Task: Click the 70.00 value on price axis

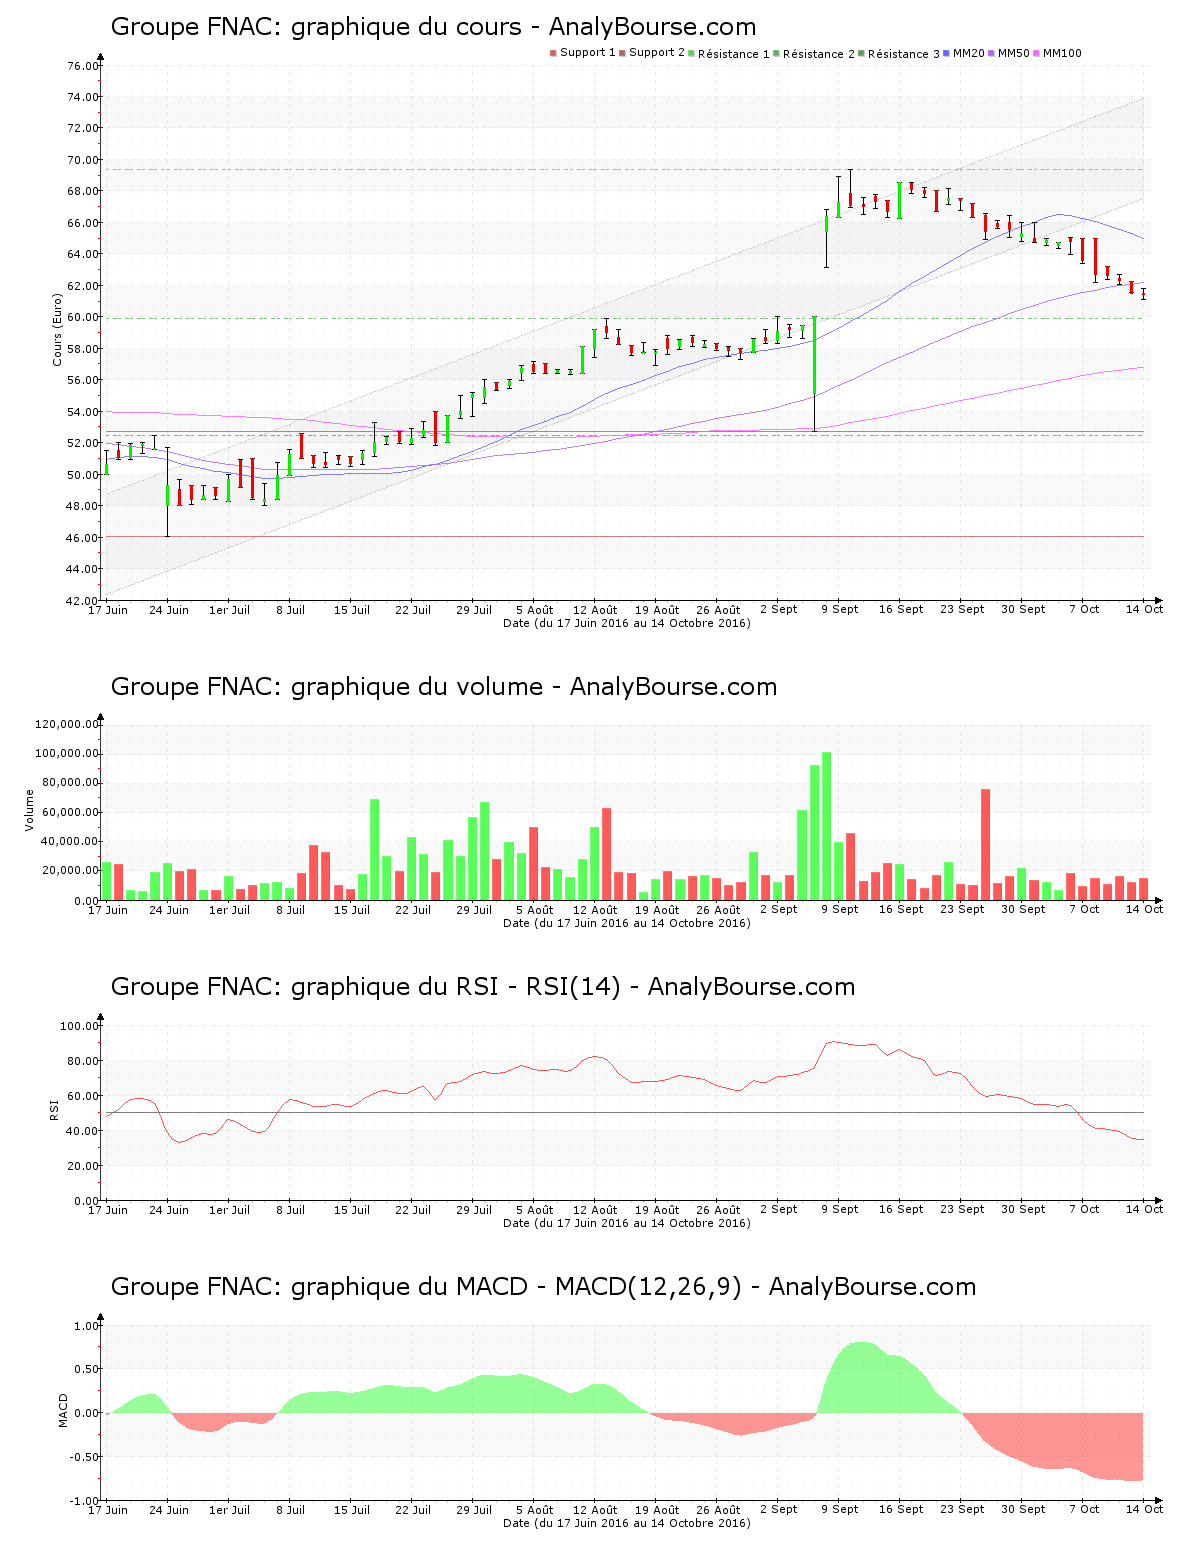Action: coord(83,160)
